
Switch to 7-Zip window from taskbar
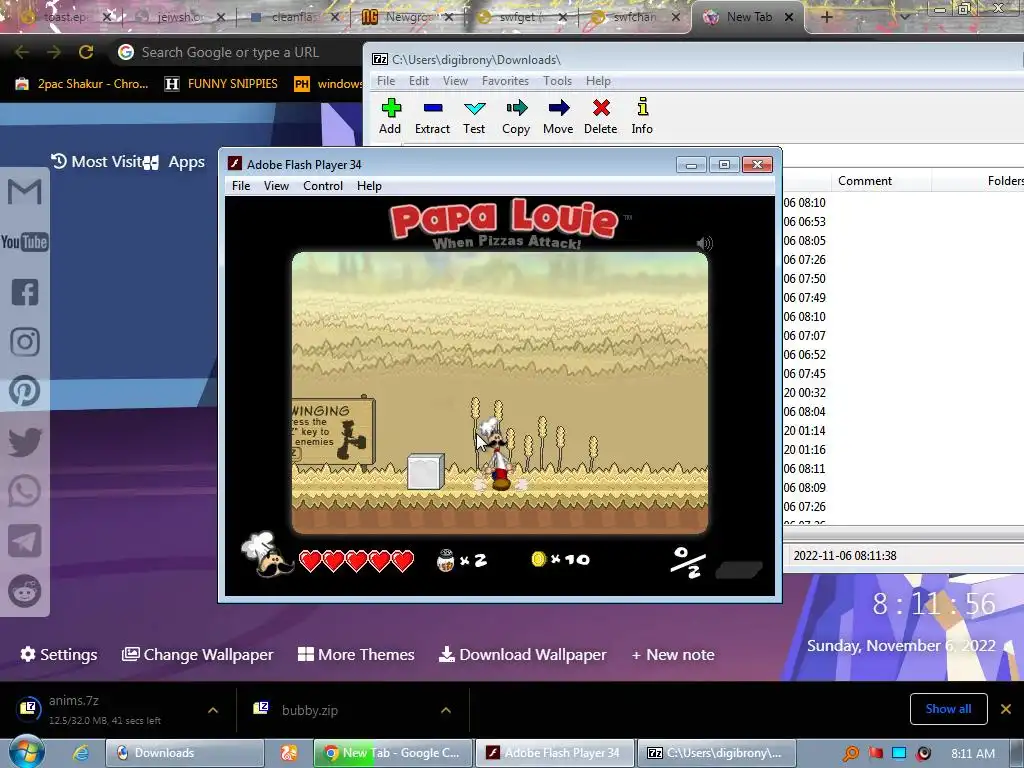point(717,753)
